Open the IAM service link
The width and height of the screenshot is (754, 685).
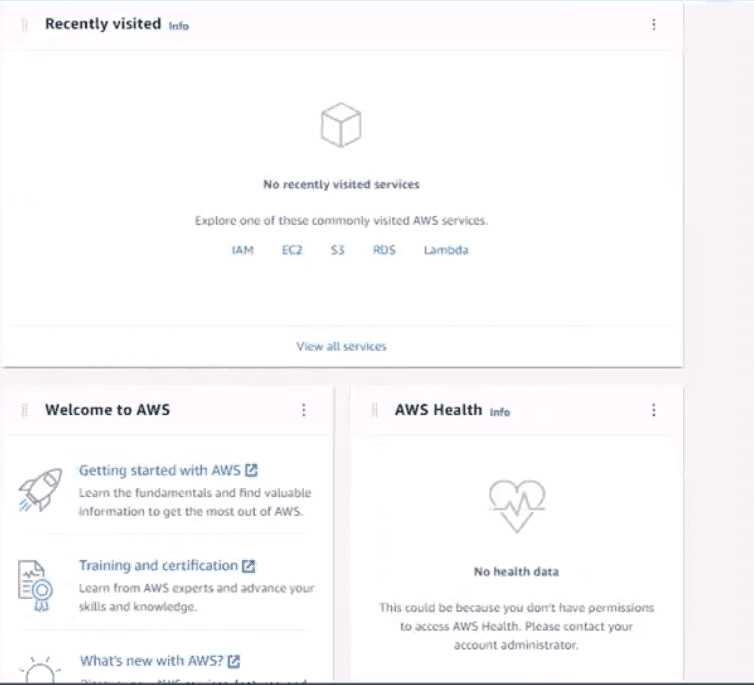pos(242,250)
